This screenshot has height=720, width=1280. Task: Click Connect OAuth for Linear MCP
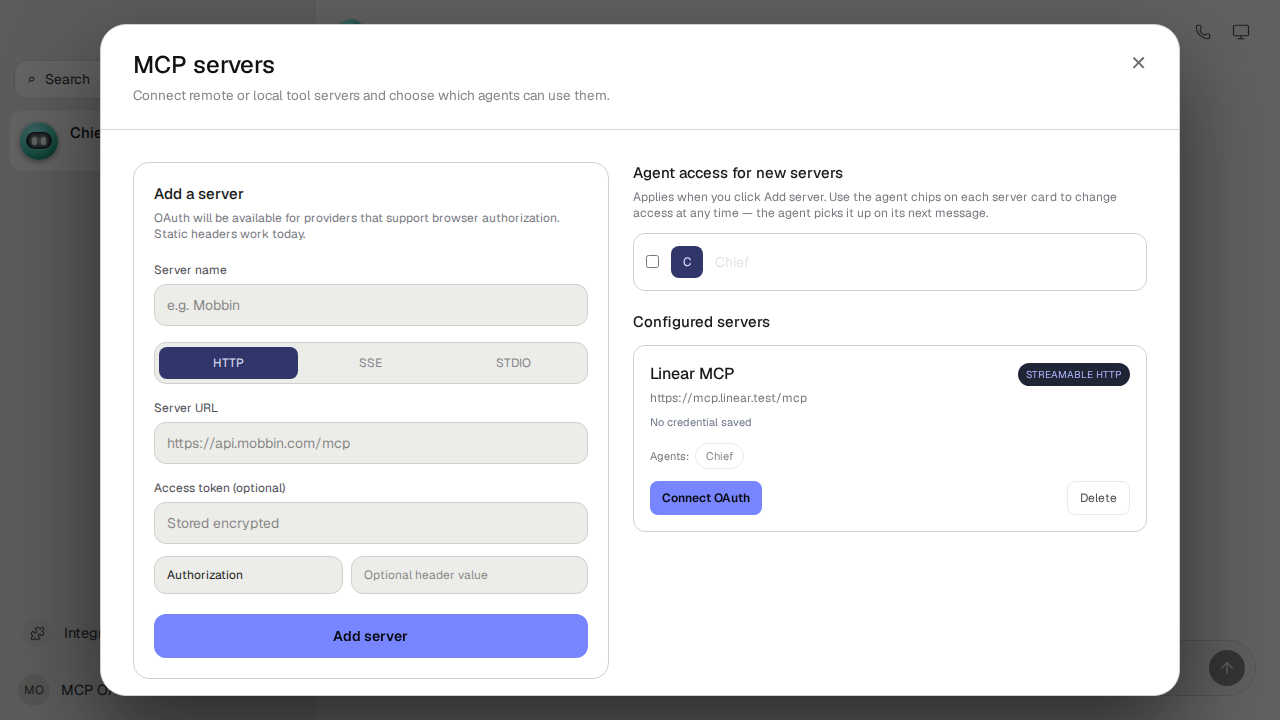(706, 498)
